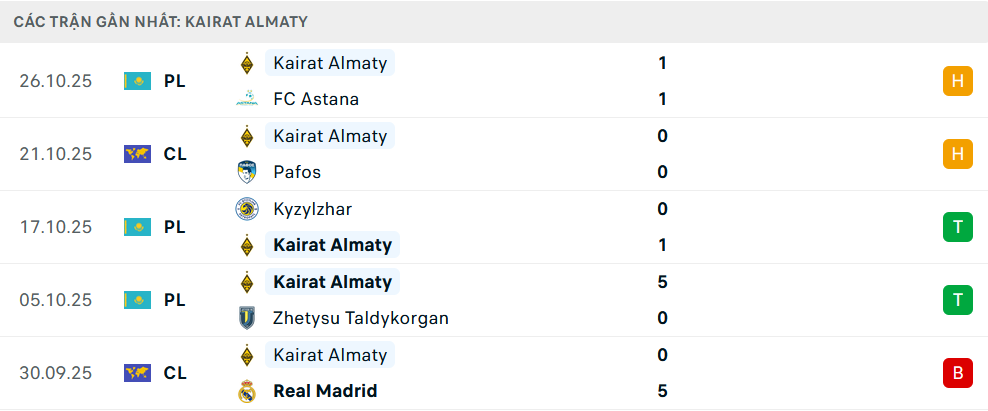Viewport: 988px width, 411px height.
Task: Click the FC Astana team name
Action: (x=316, y=99)
